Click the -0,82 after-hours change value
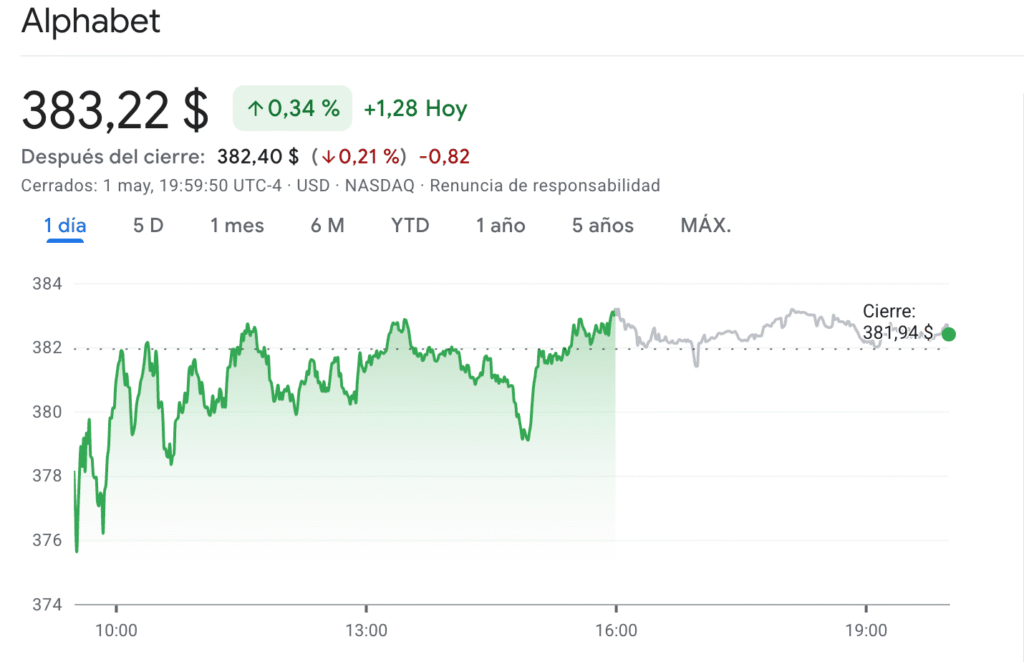The width and height of the screenshot is (1024, 662). pos(444,157)
